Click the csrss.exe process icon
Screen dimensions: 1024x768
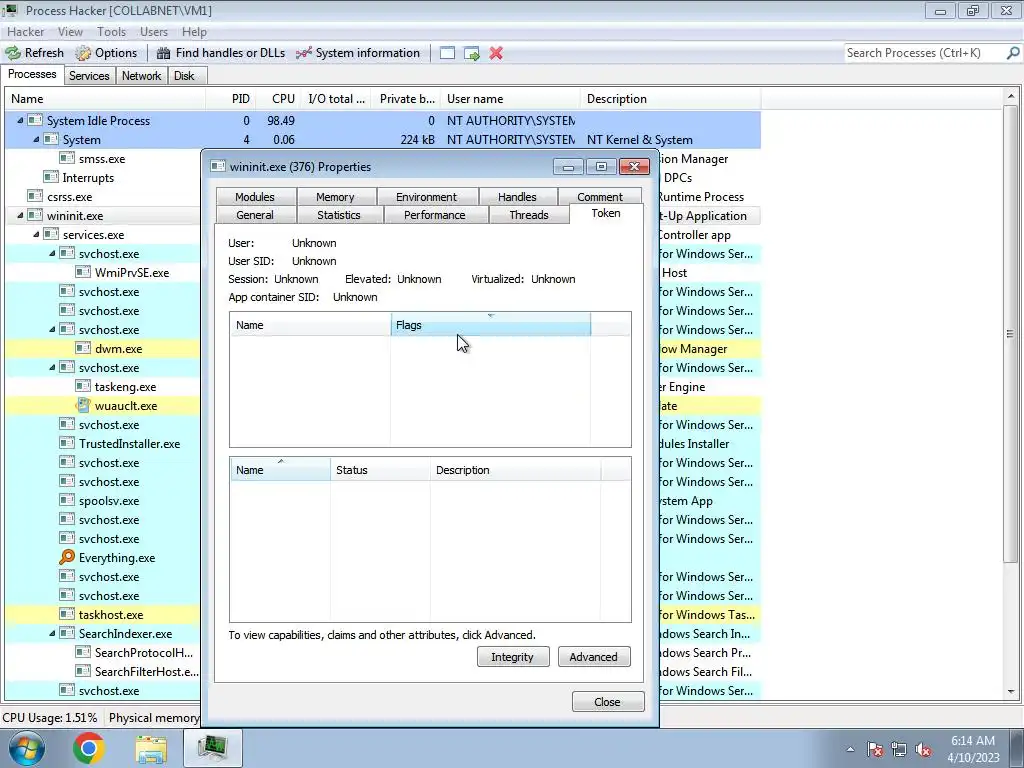35,196
